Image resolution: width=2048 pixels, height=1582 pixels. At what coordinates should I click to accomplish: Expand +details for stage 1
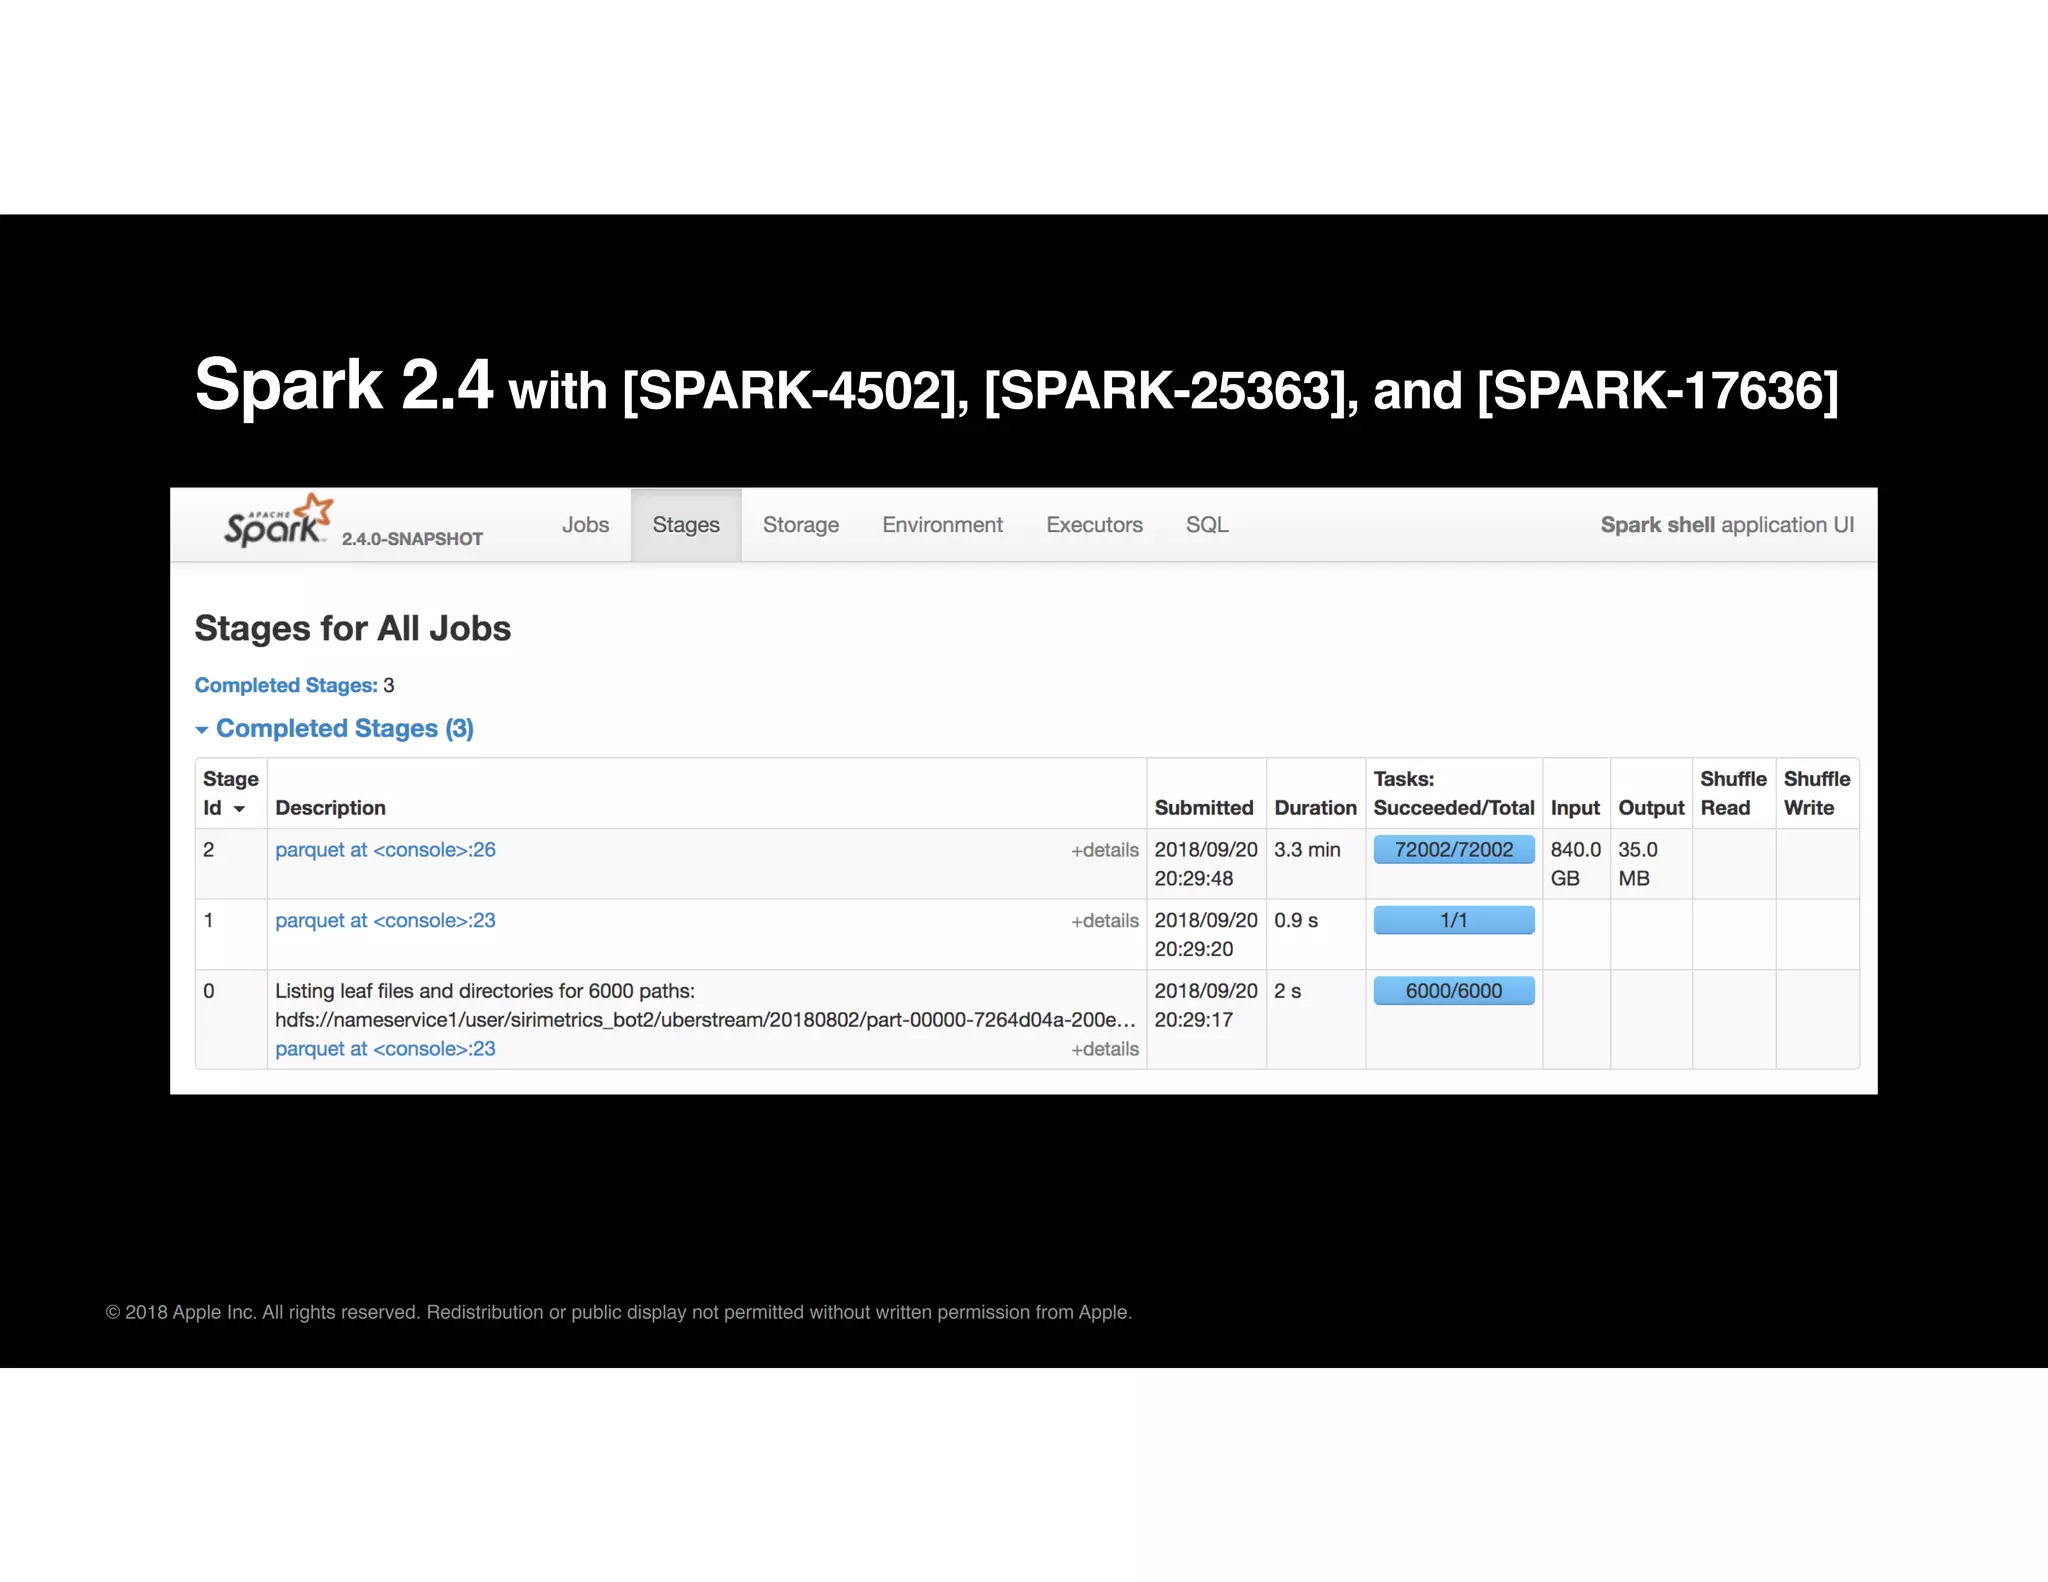[x=1105, y=921]
